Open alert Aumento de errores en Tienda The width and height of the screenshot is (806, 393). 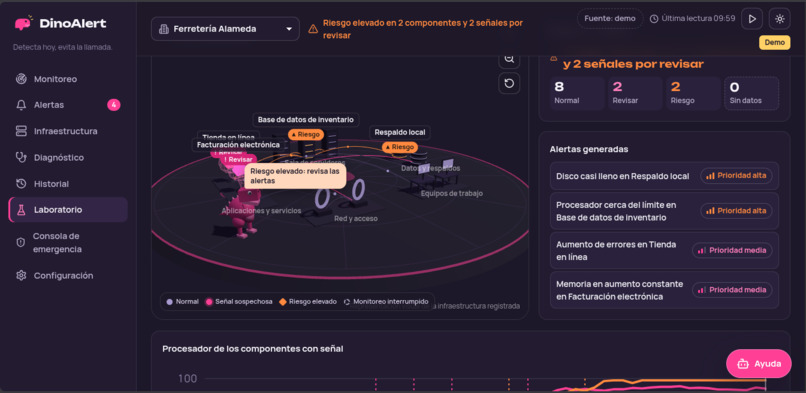(665, 250)
